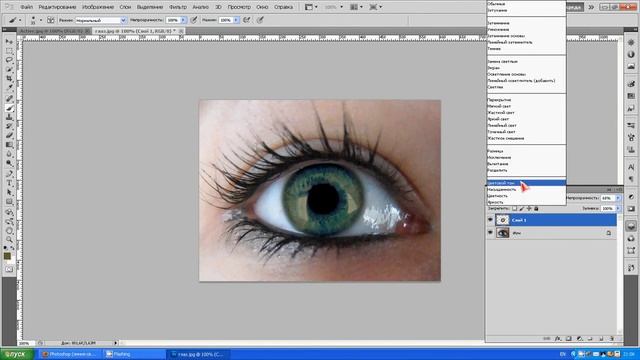Add a layer style with fx icon
Viewport: 640px width, 360px height.
[x=558, y=339]
